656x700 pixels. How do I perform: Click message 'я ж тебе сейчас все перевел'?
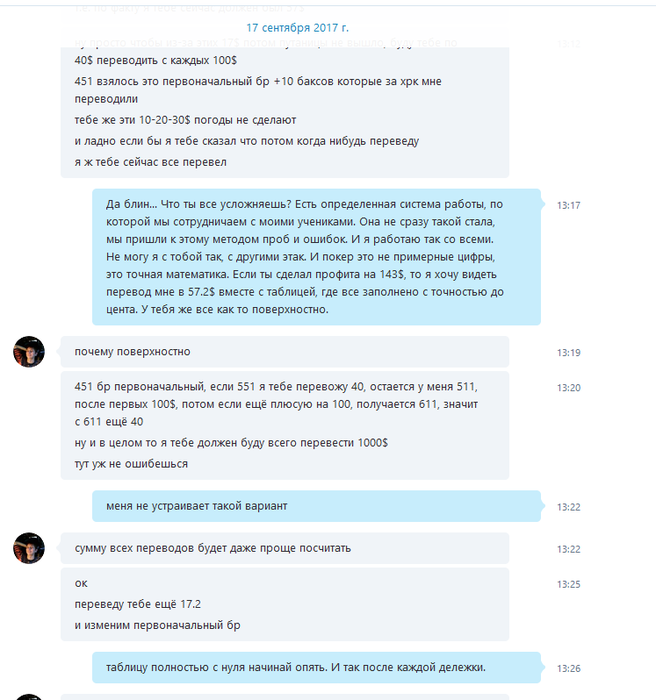(x=150, y=162)
